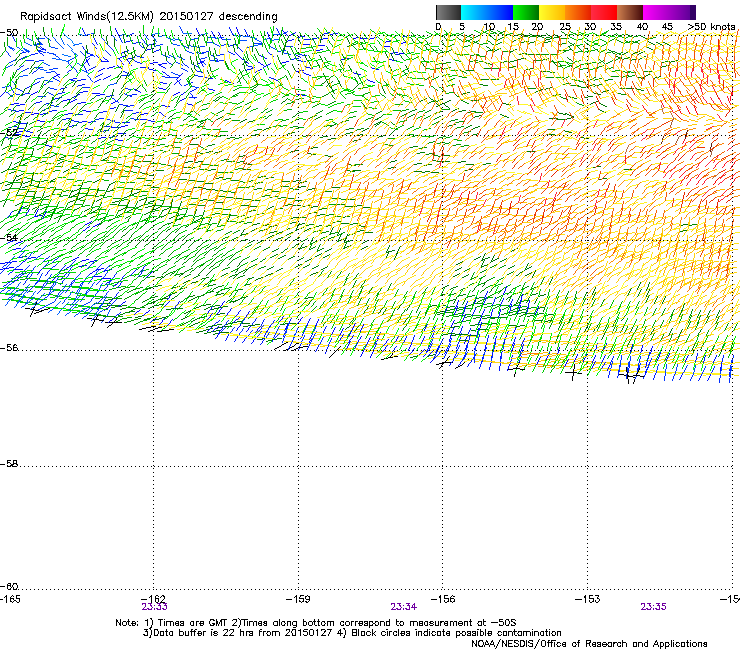Click the longitude label "-153"
Screen dimensions: 740x650
pos(588,599)
